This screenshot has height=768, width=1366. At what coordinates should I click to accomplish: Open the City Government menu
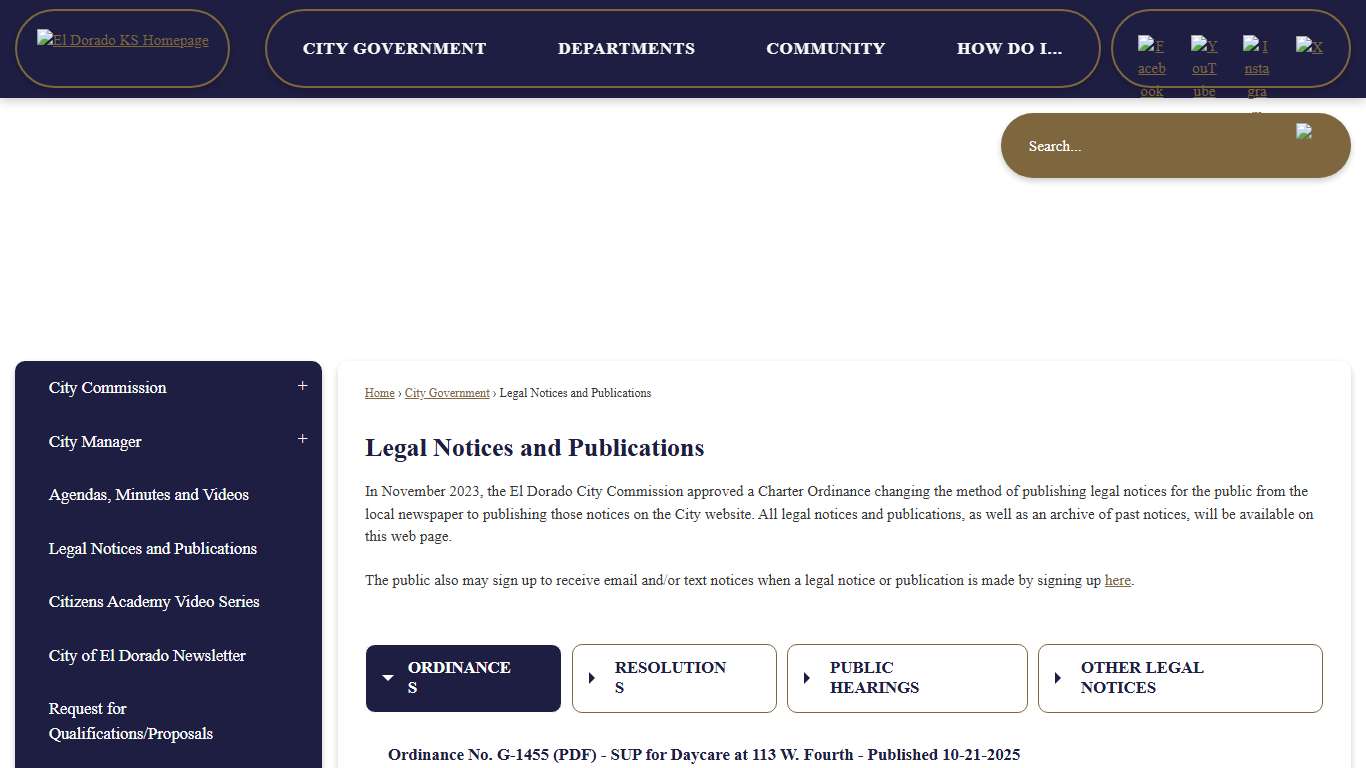point(394,48)
